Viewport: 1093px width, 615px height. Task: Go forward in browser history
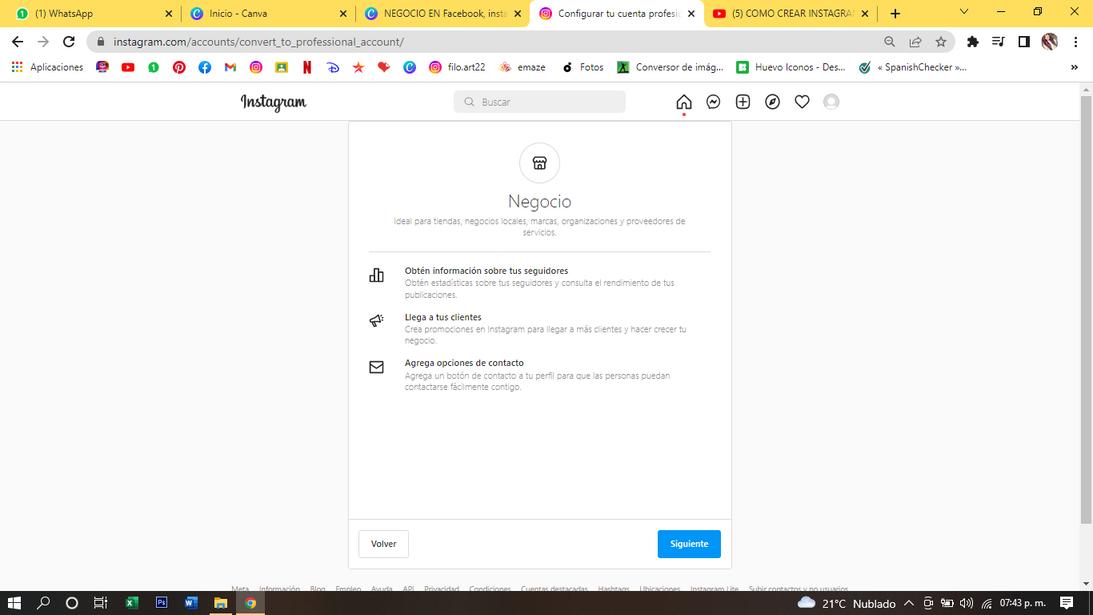(43, 42)
